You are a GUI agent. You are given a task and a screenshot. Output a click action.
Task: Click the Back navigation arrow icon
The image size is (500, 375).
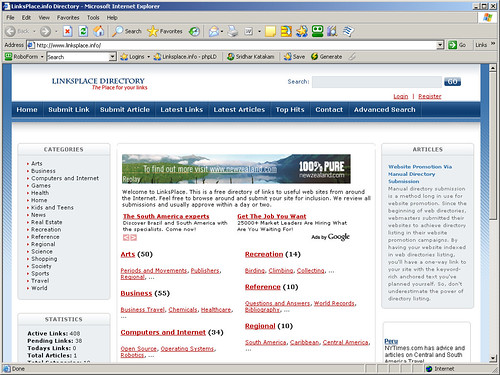point(11,31)
